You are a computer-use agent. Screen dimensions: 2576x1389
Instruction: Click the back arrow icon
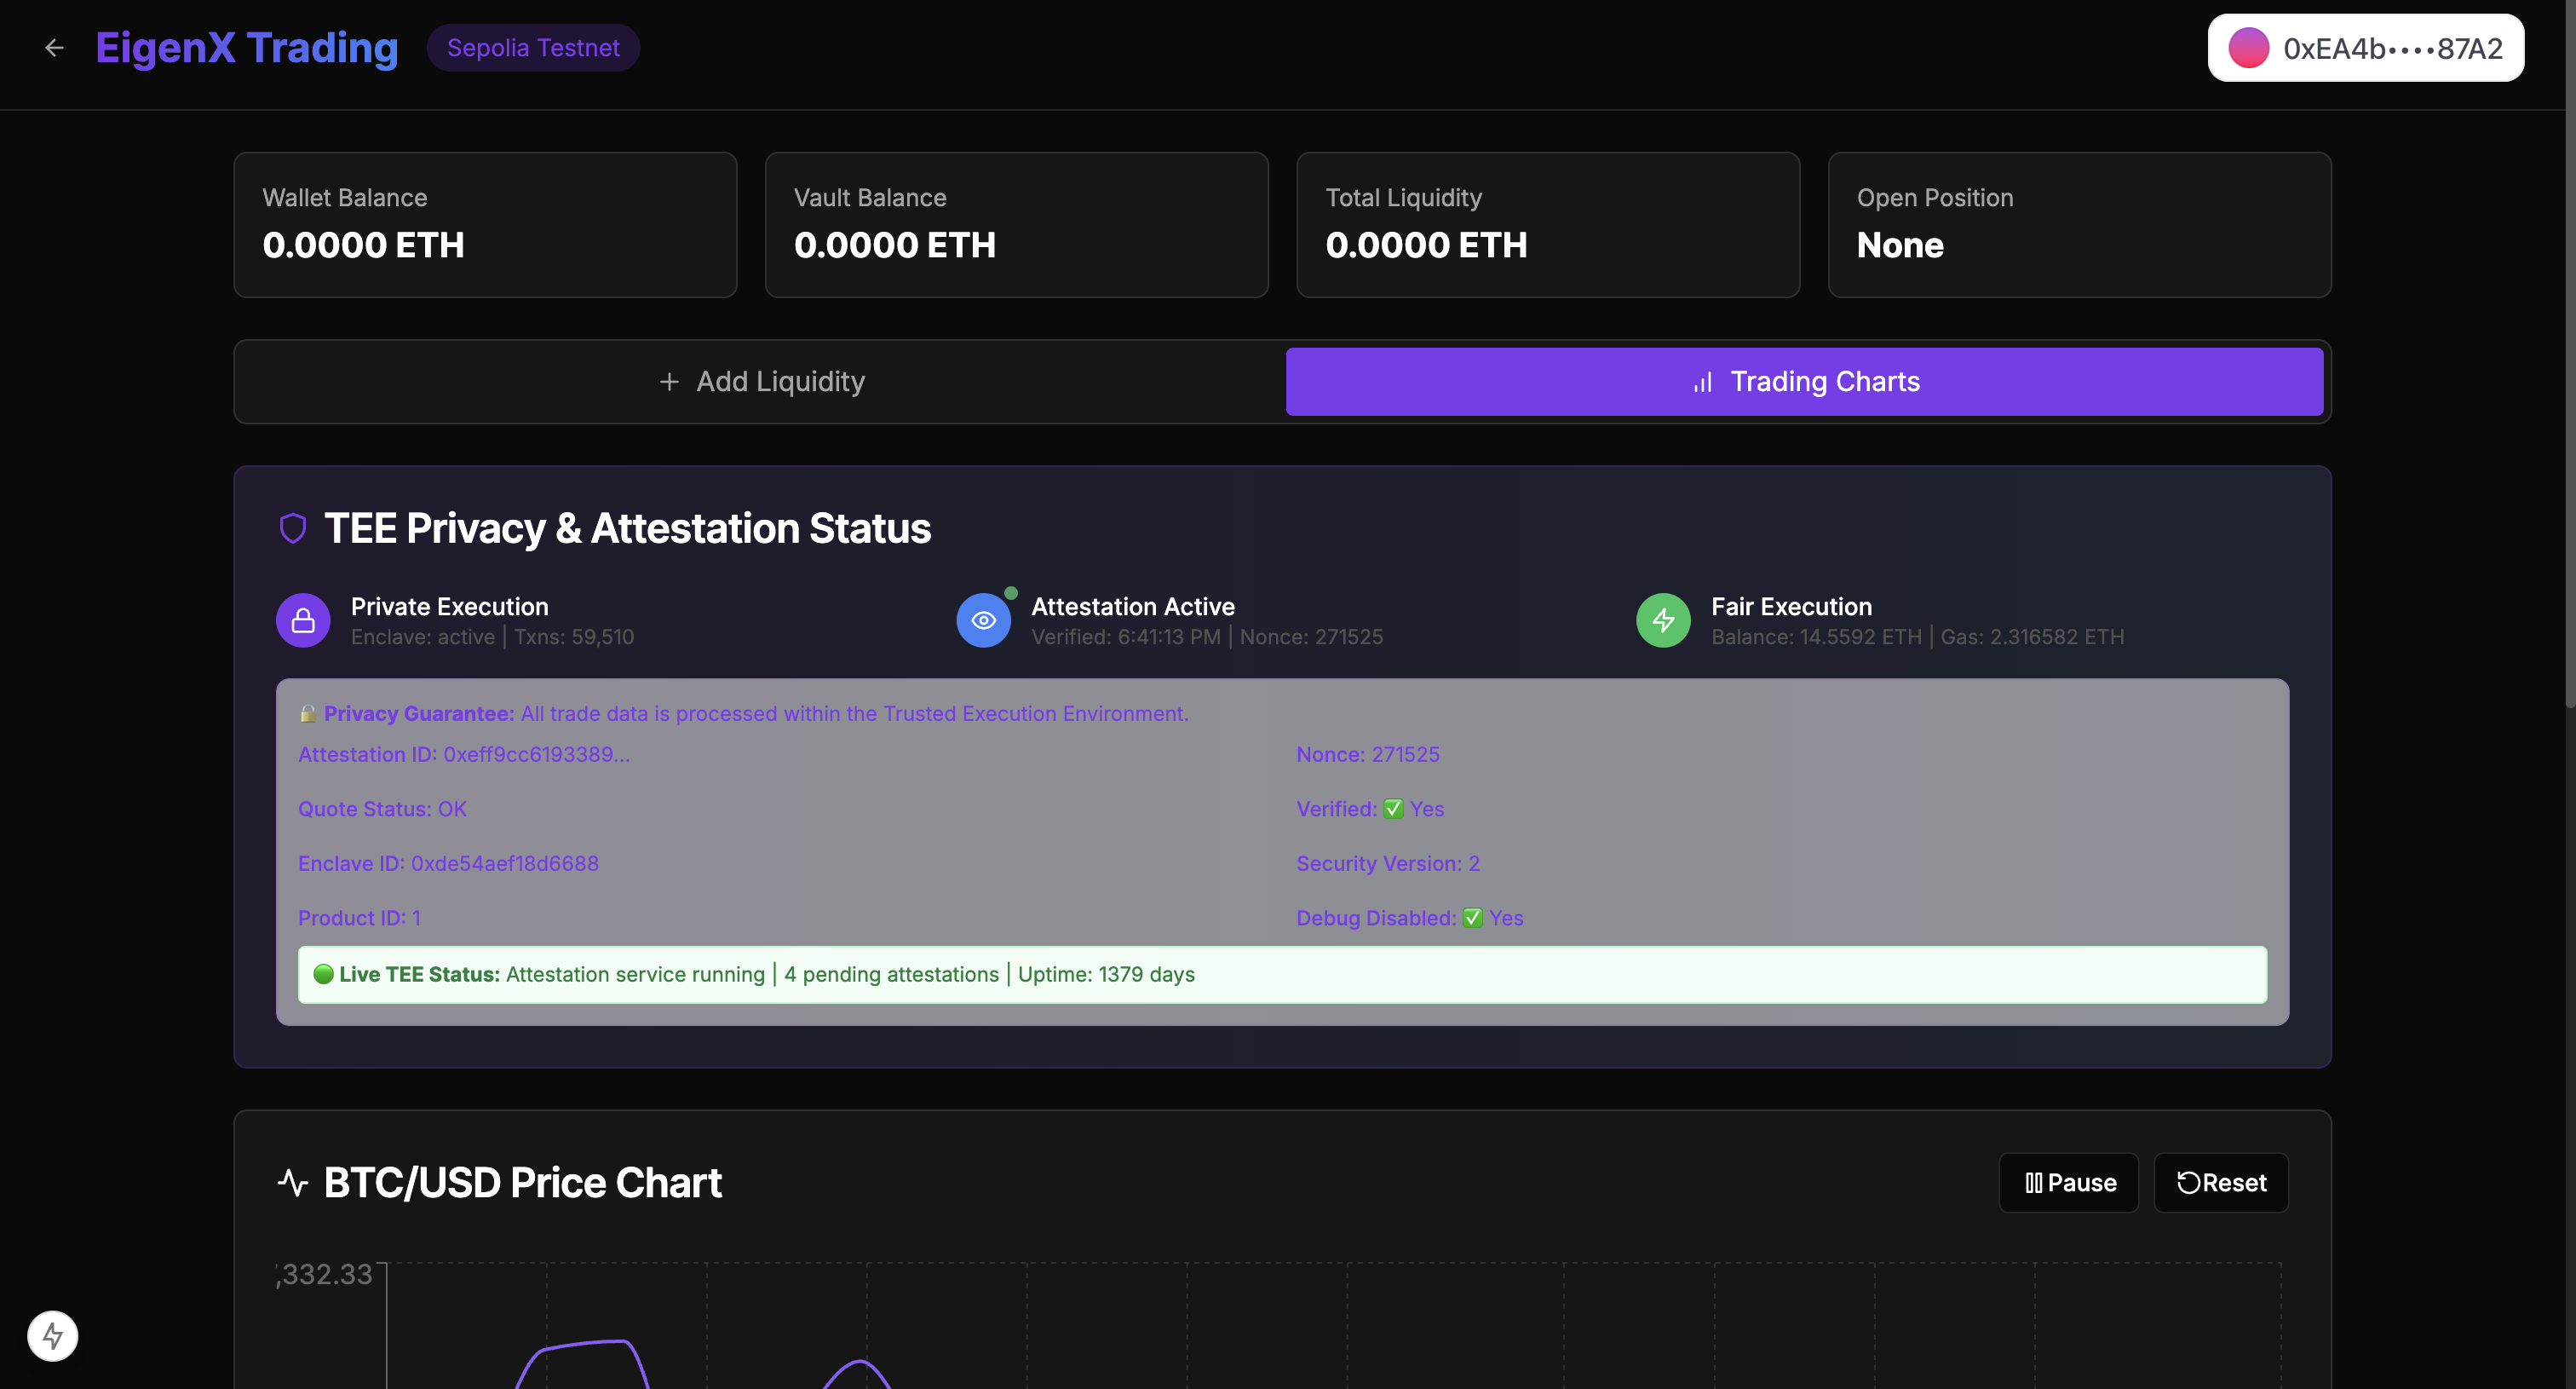click(54, 48)
